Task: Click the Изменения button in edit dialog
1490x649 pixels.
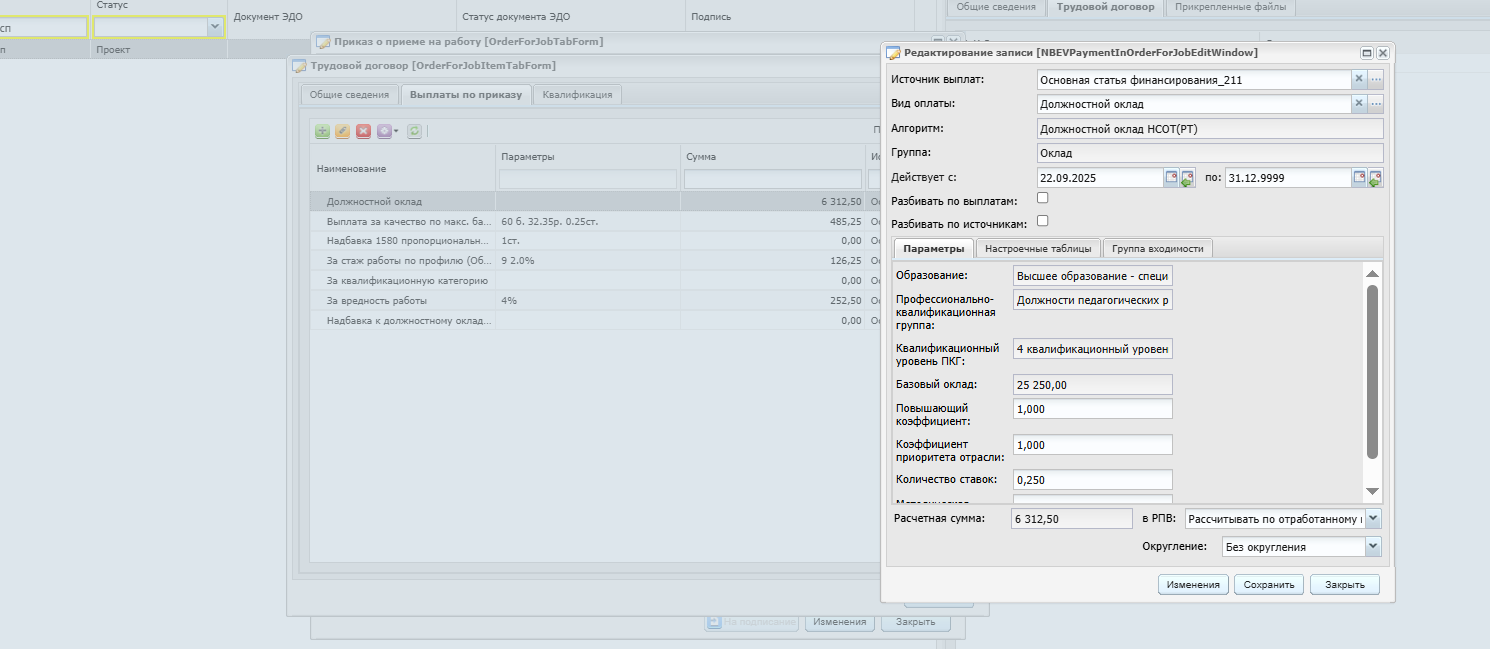Action: 1193,585
